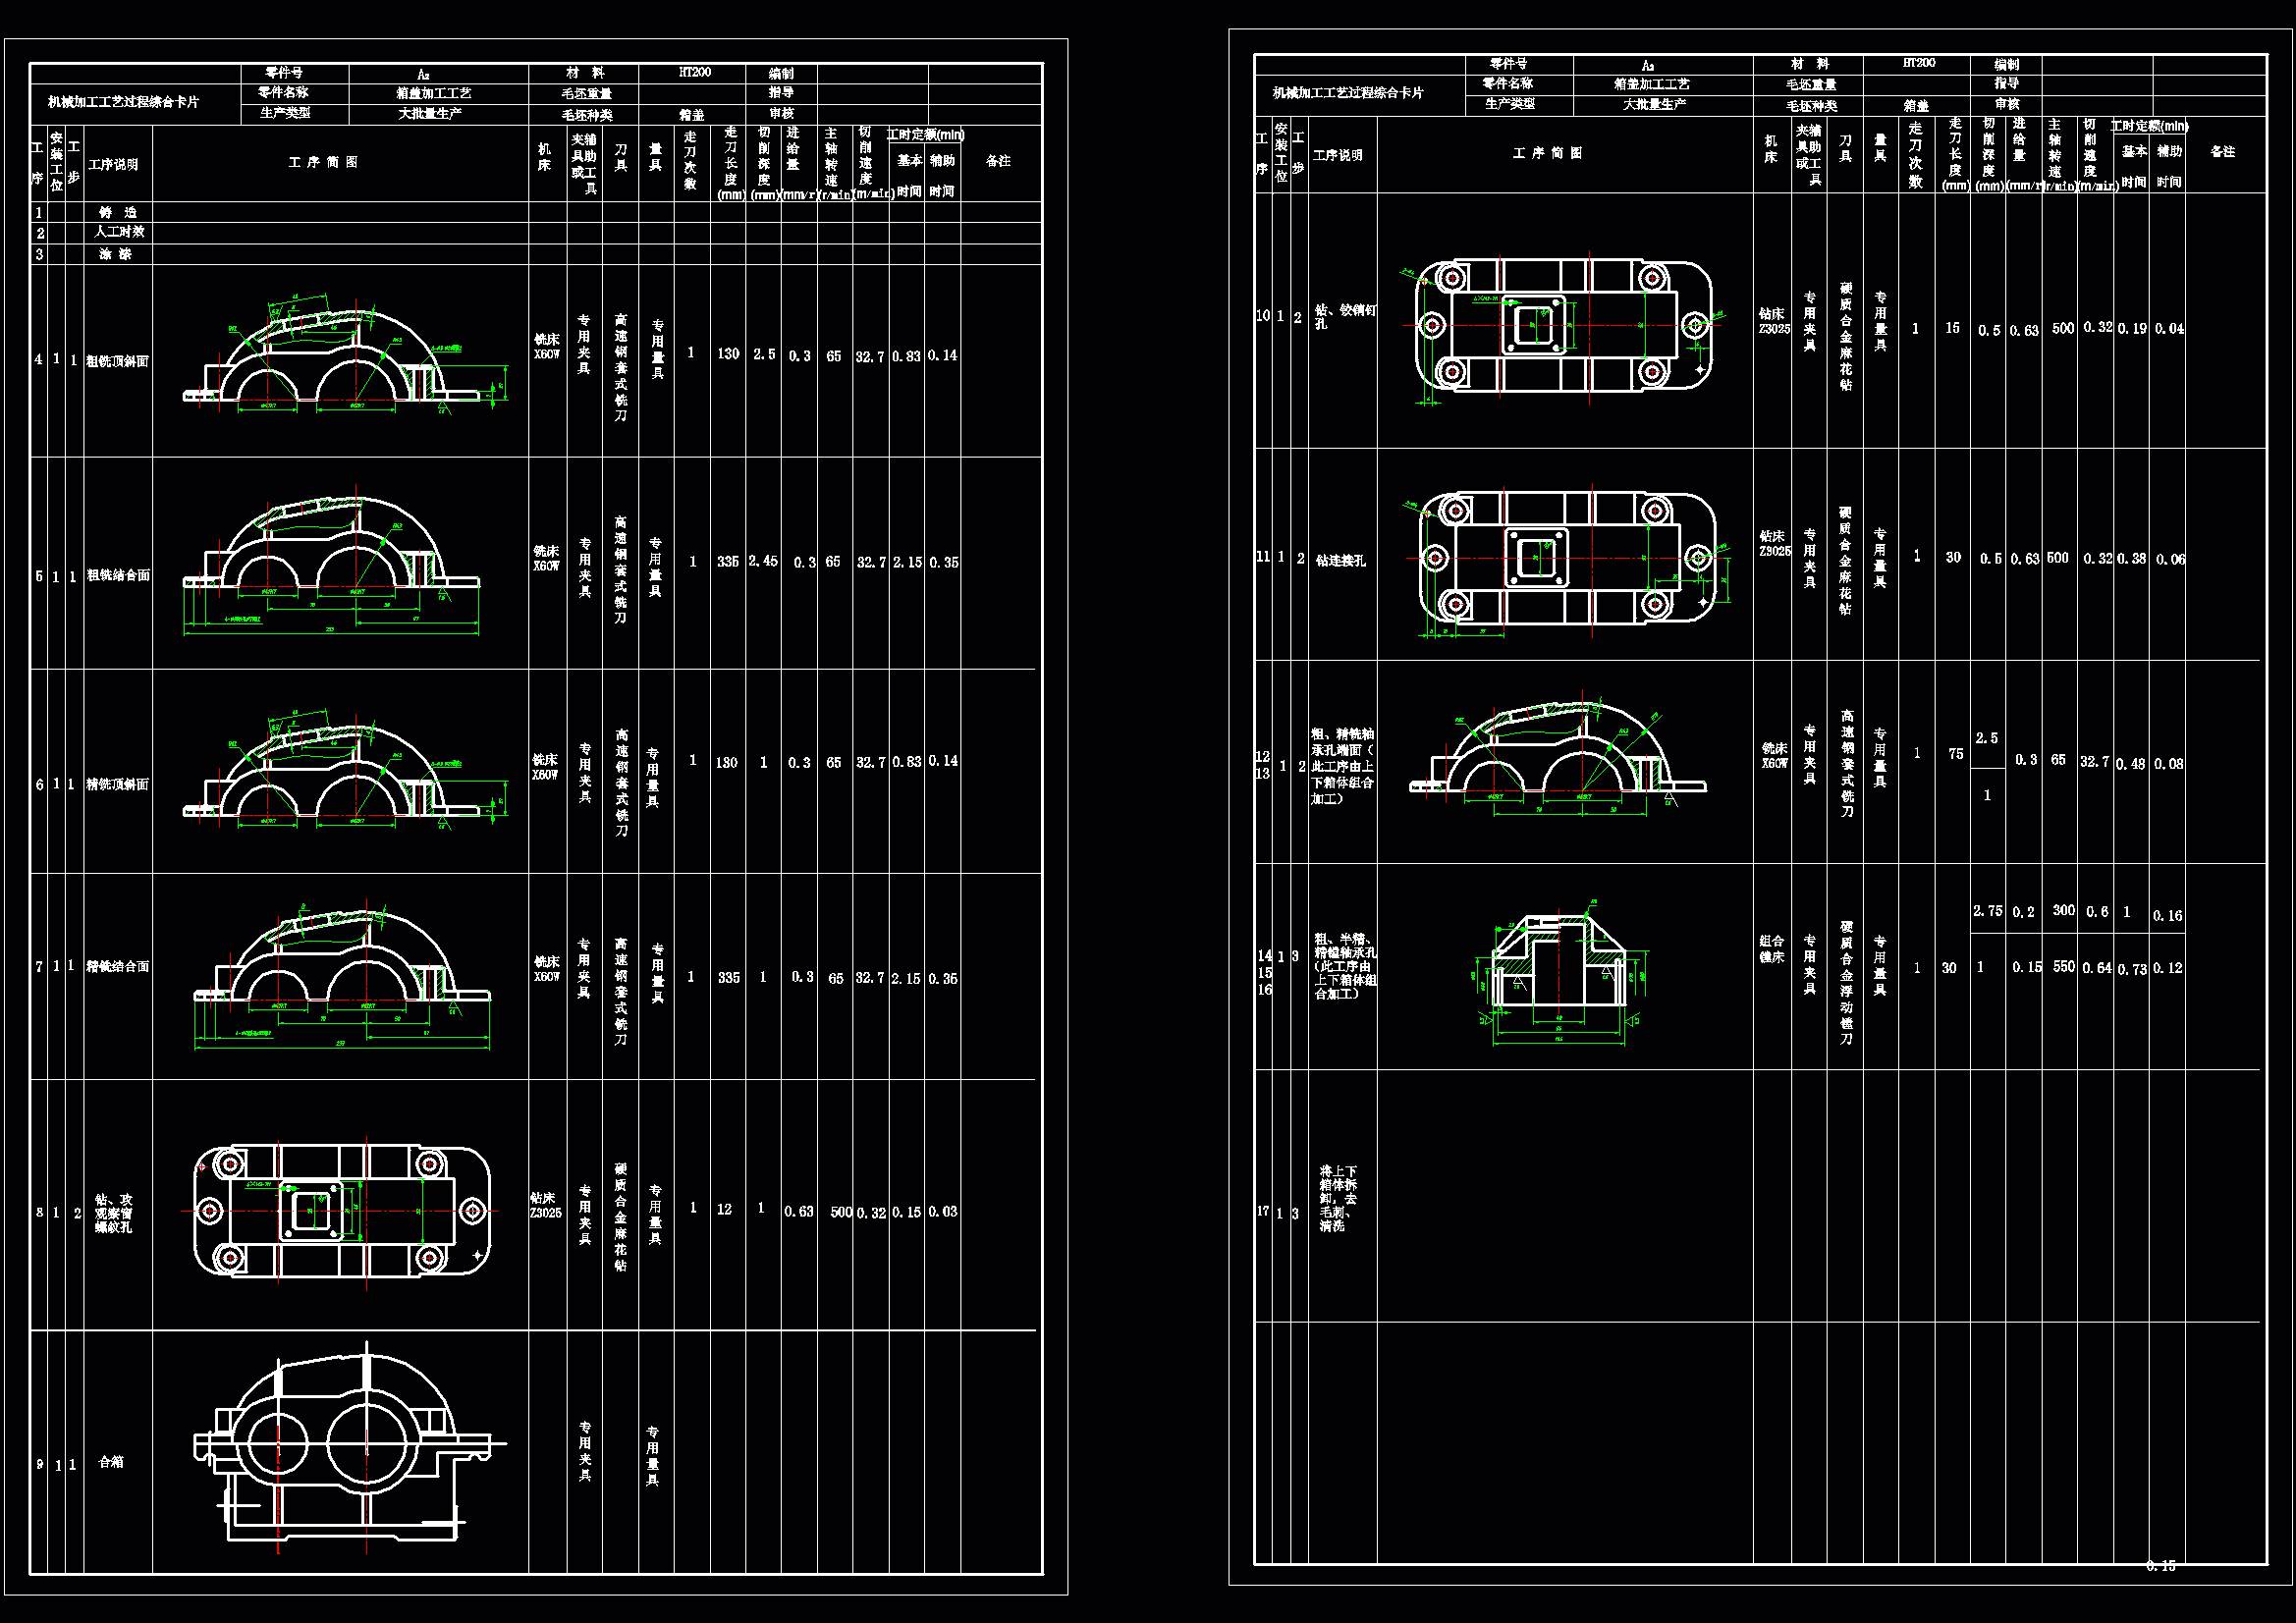The height and width of the screenshot is (1623, 2296).
Task: Select 工序简图 header on the left sheet
Action: click(323, 162)
